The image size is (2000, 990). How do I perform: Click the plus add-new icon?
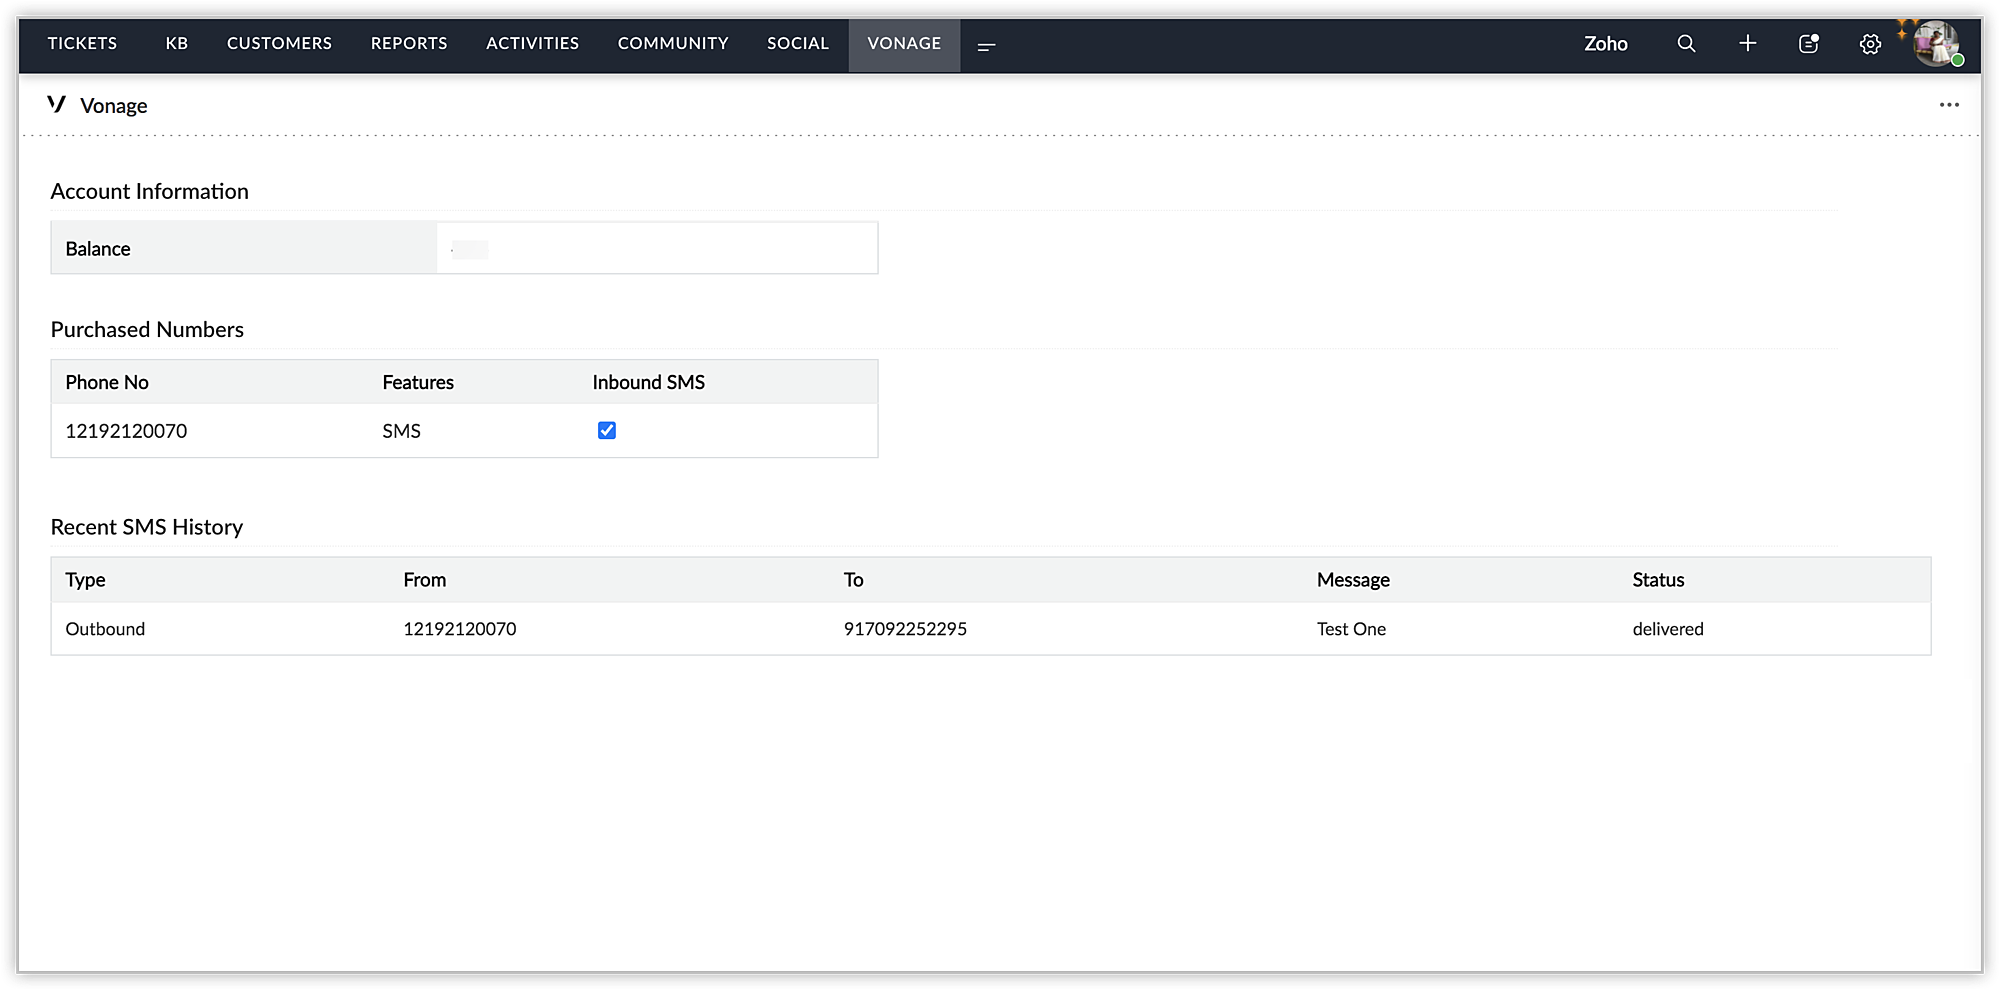point(1747,44)
